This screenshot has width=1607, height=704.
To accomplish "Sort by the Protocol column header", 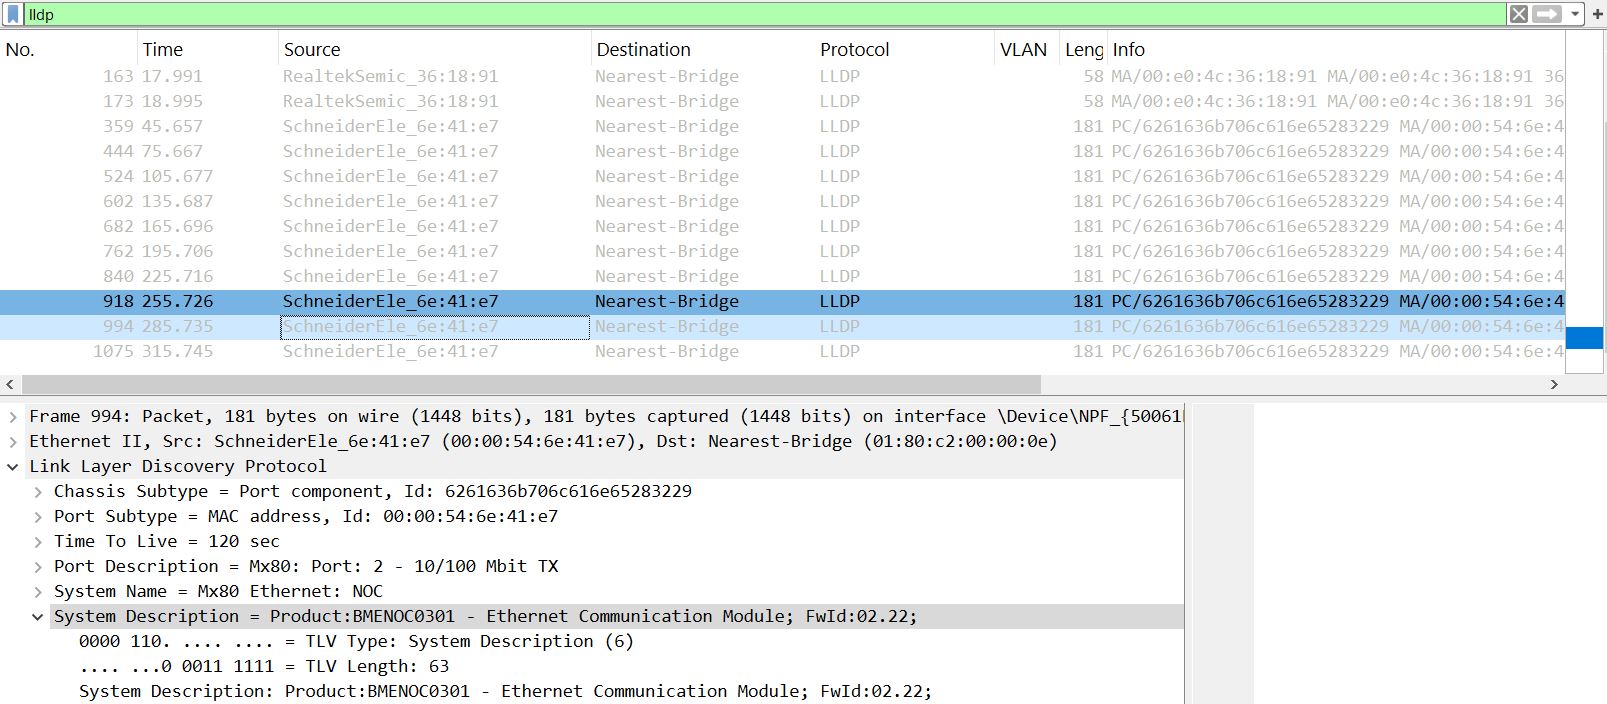I will [904, 49].
